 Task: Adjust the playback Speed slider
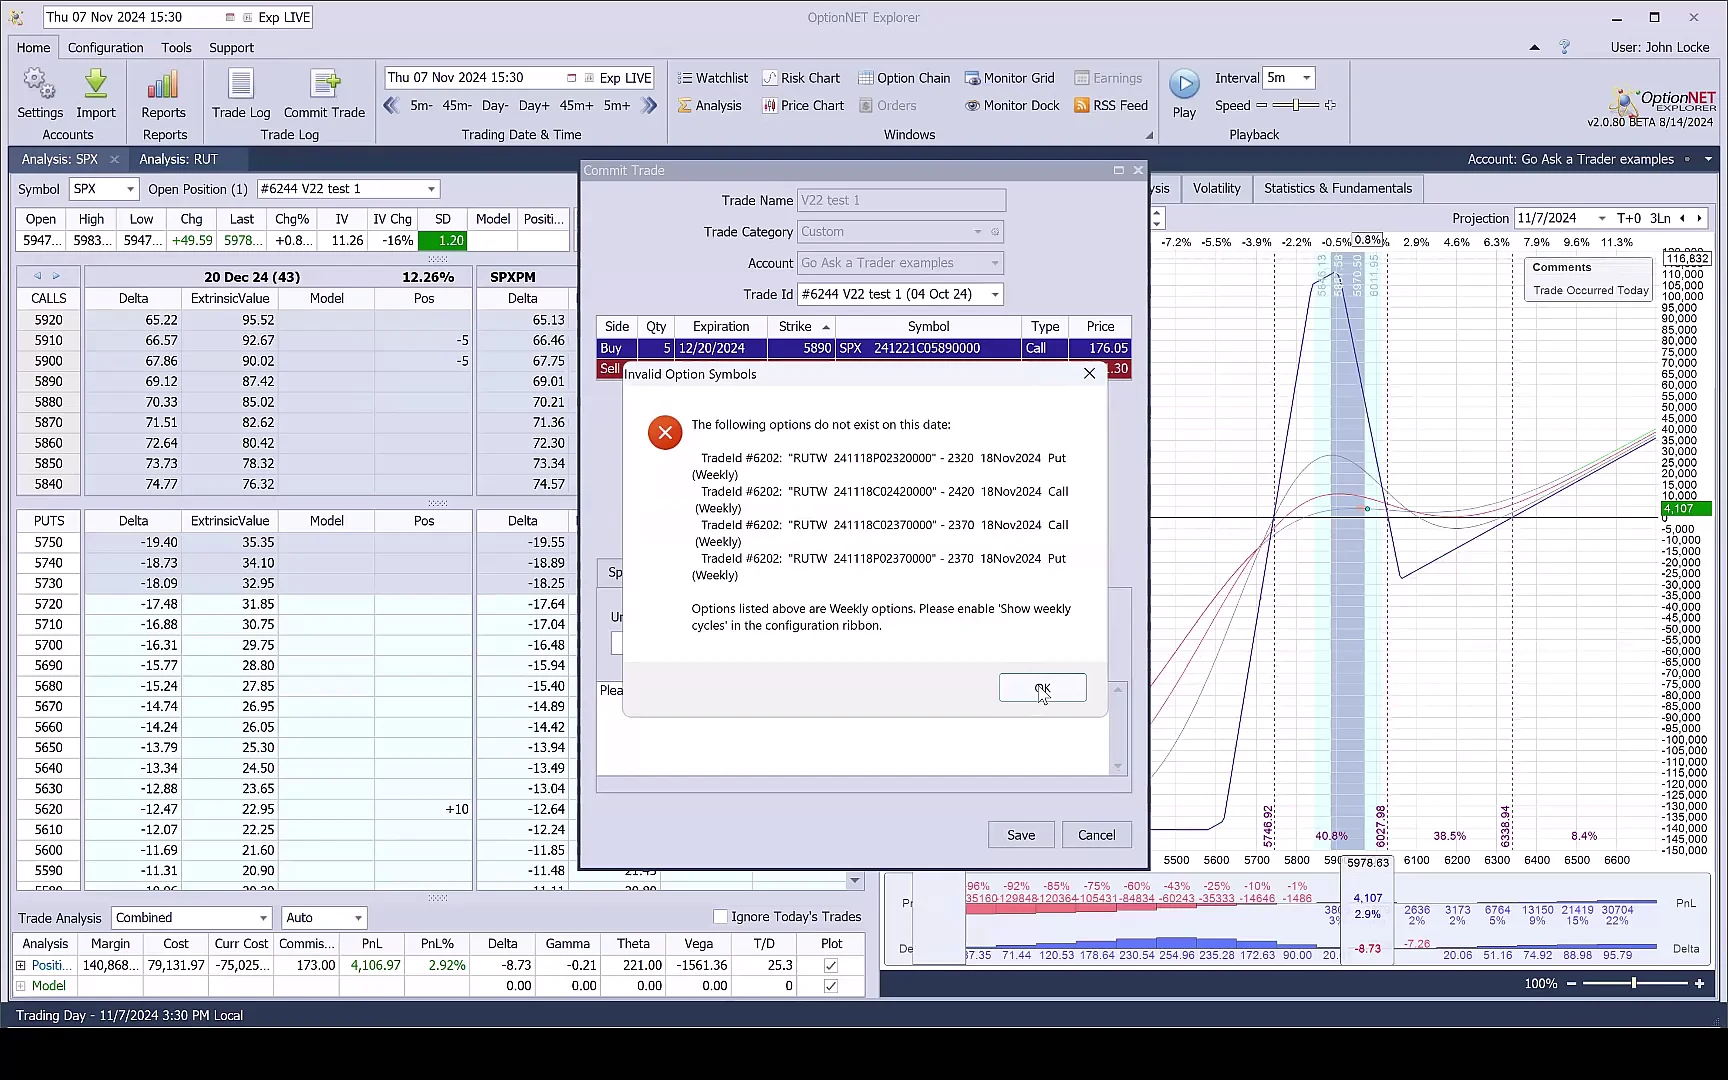1295,105
